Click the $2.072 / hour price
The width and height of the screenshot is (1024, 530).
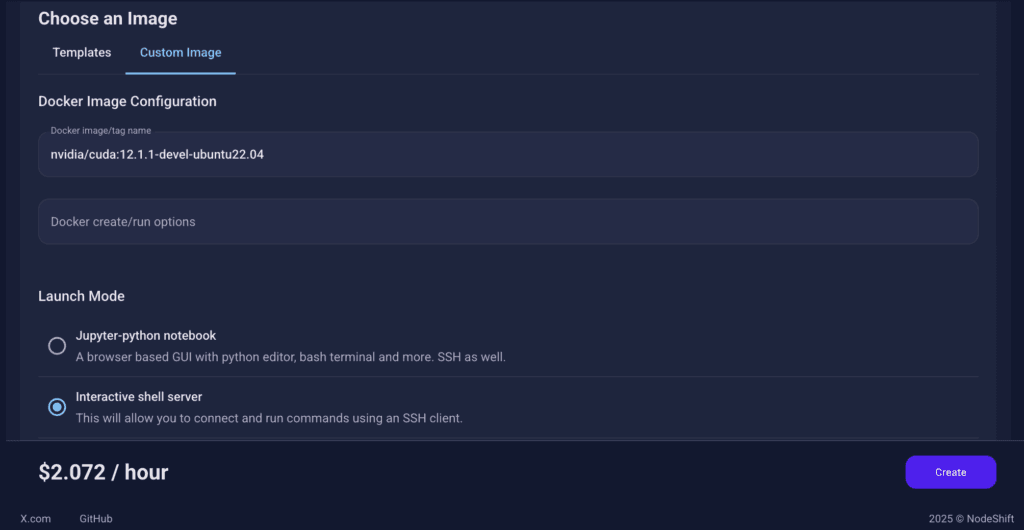[x=103, y=472]
